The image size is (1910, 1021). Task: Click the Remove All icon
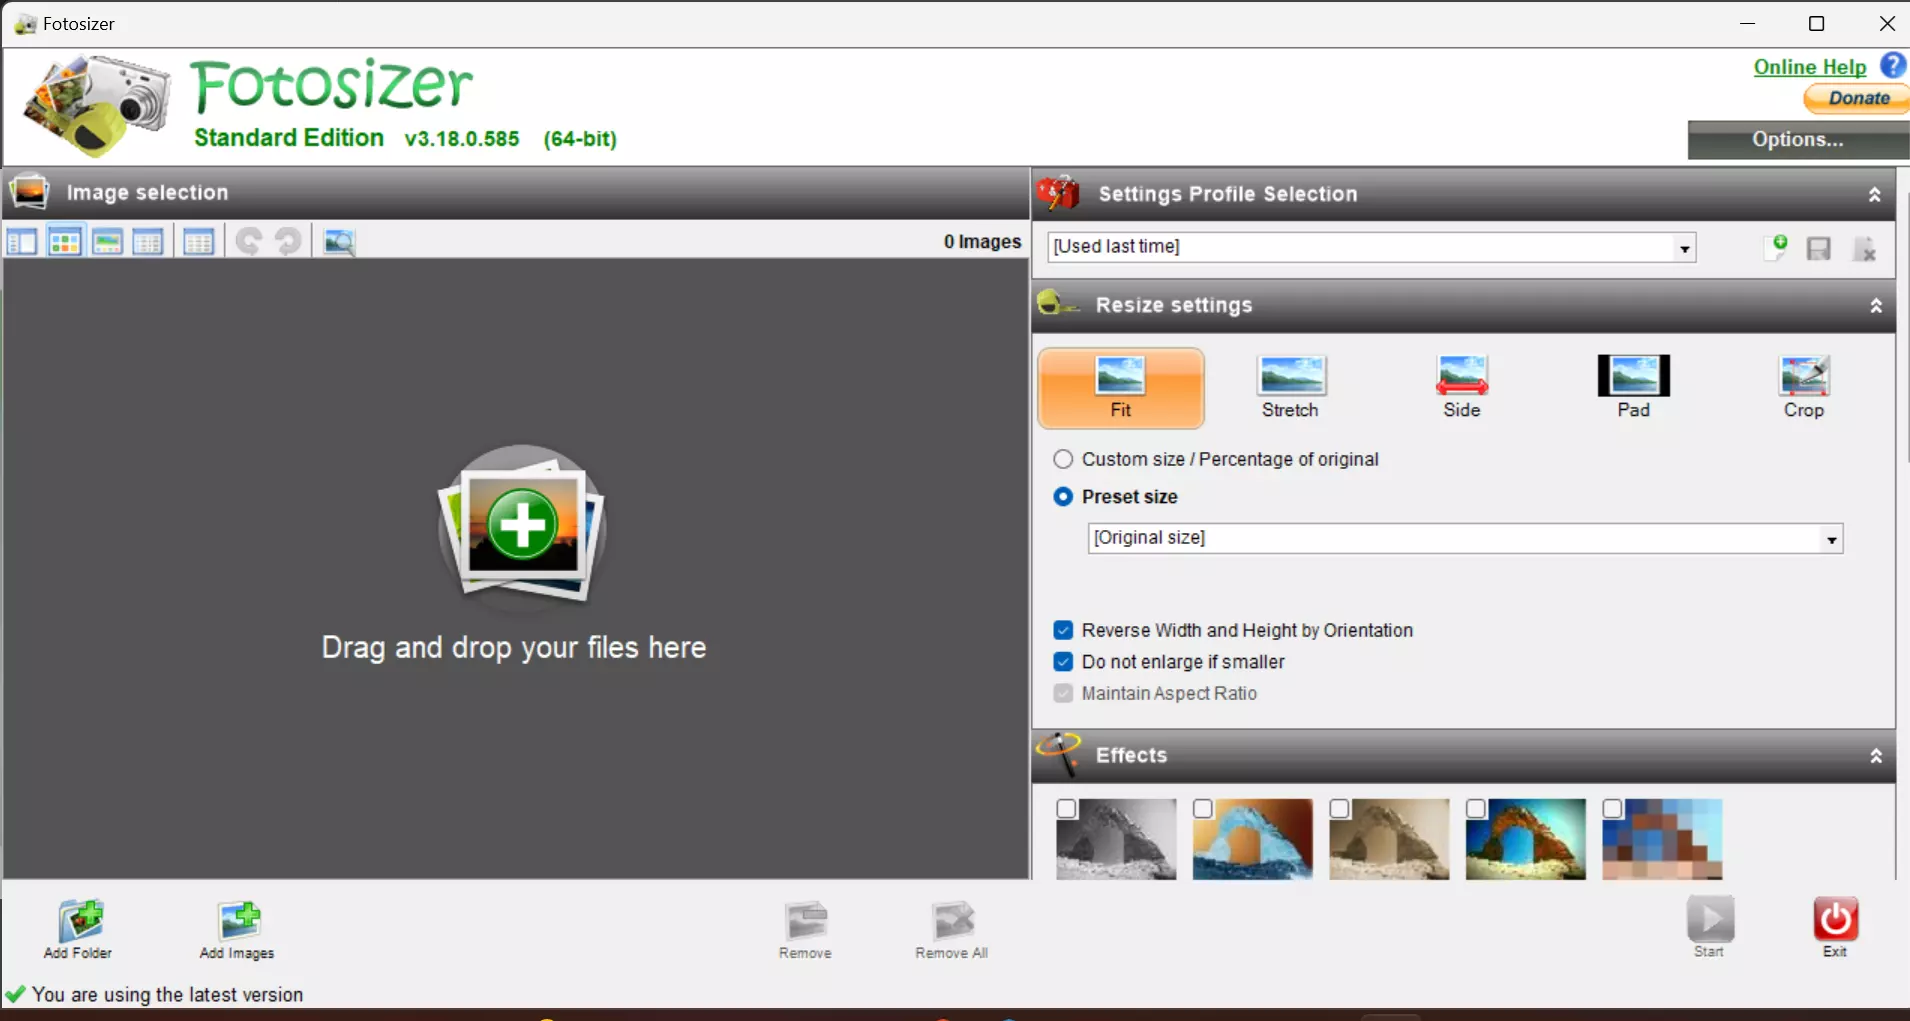click(952, 930)
